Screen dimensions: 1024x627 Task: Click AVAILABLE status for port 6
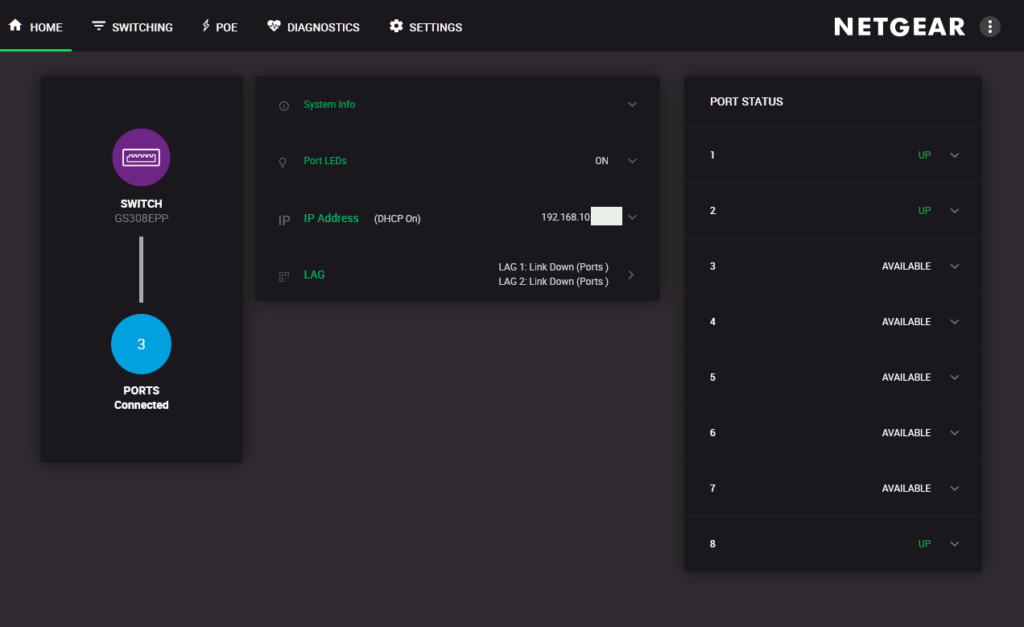(x=906, y=433)
